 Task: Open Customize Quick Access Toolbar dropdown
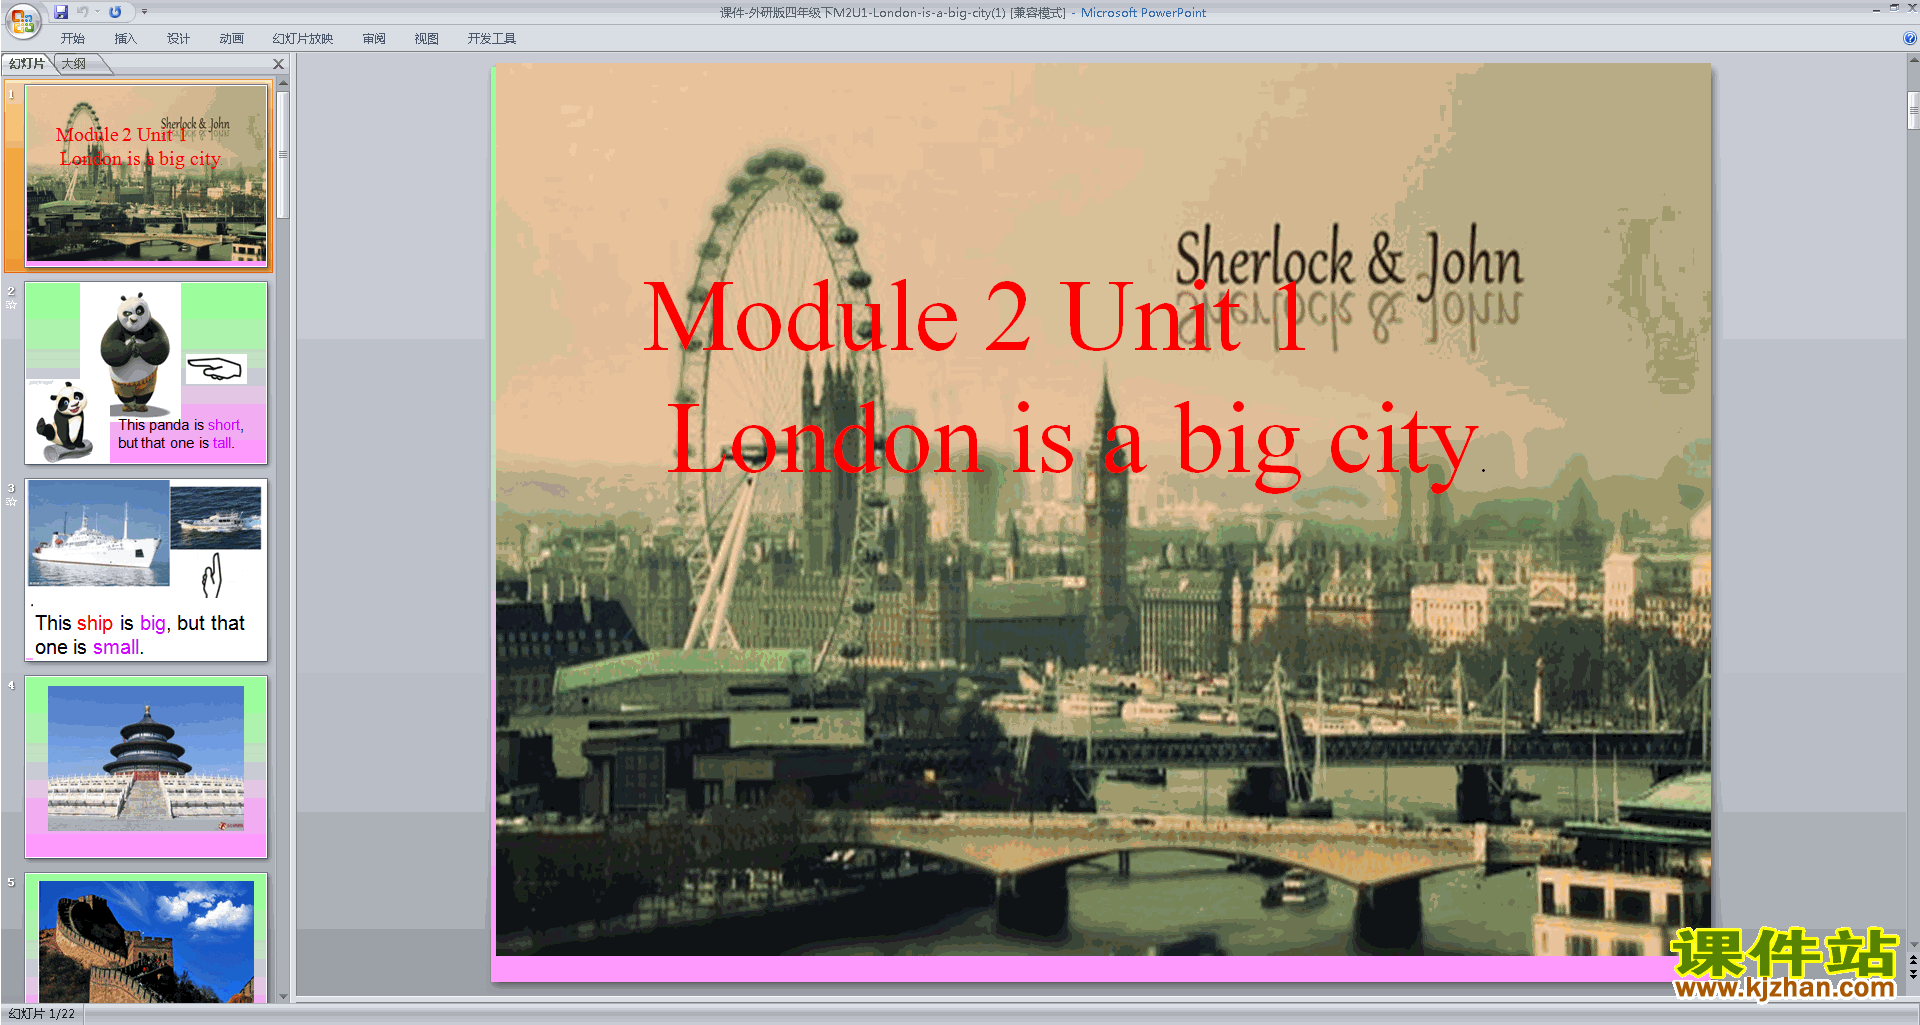(144, 12)
